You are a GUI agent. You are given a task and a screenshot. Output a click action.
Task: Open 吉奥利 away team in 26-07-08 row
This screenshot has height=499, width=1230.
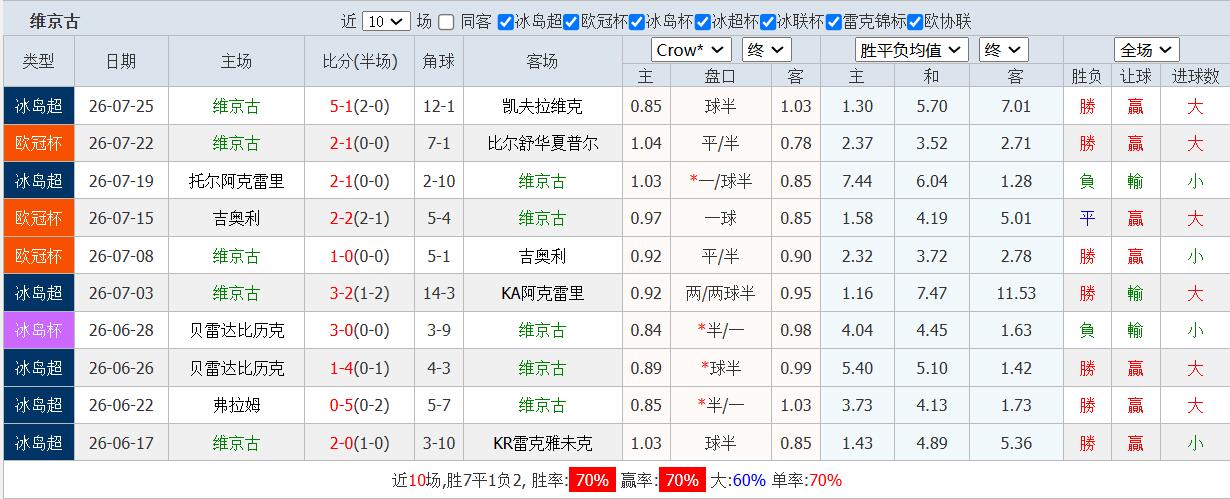(542, 256)
